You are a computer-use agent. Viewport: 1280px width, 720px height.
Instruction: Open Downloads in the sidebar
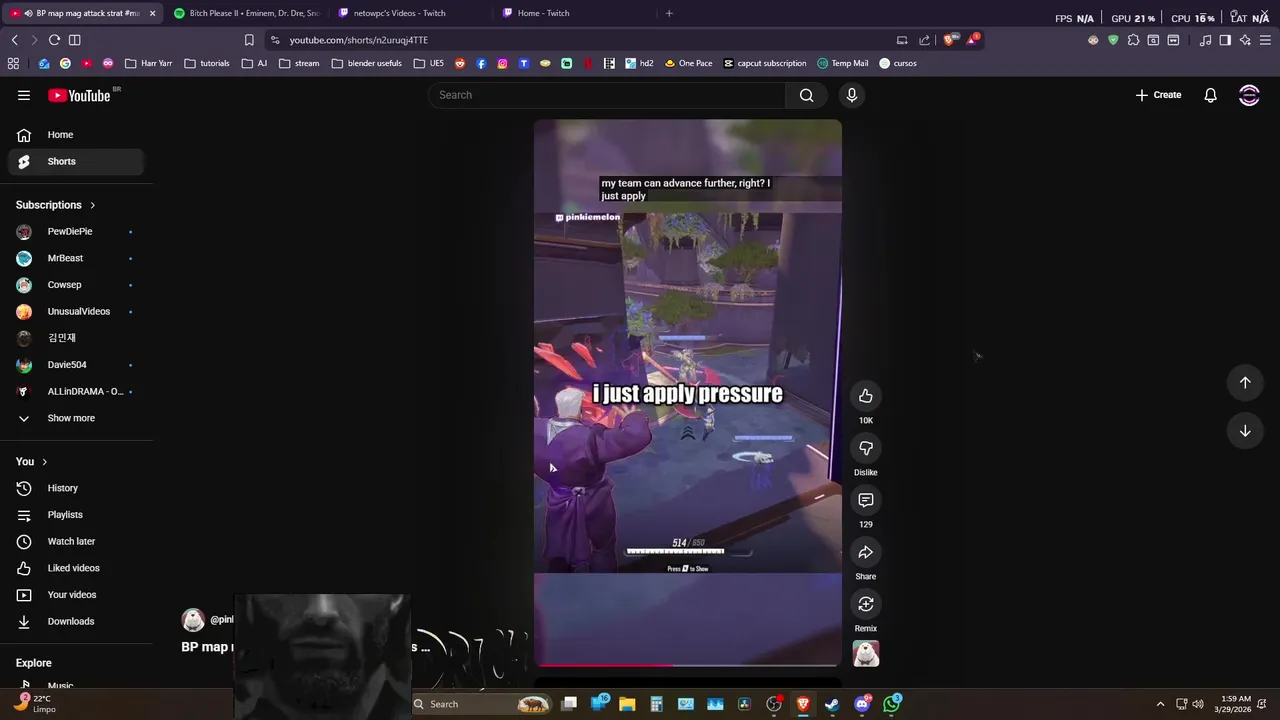pos(76,621)
